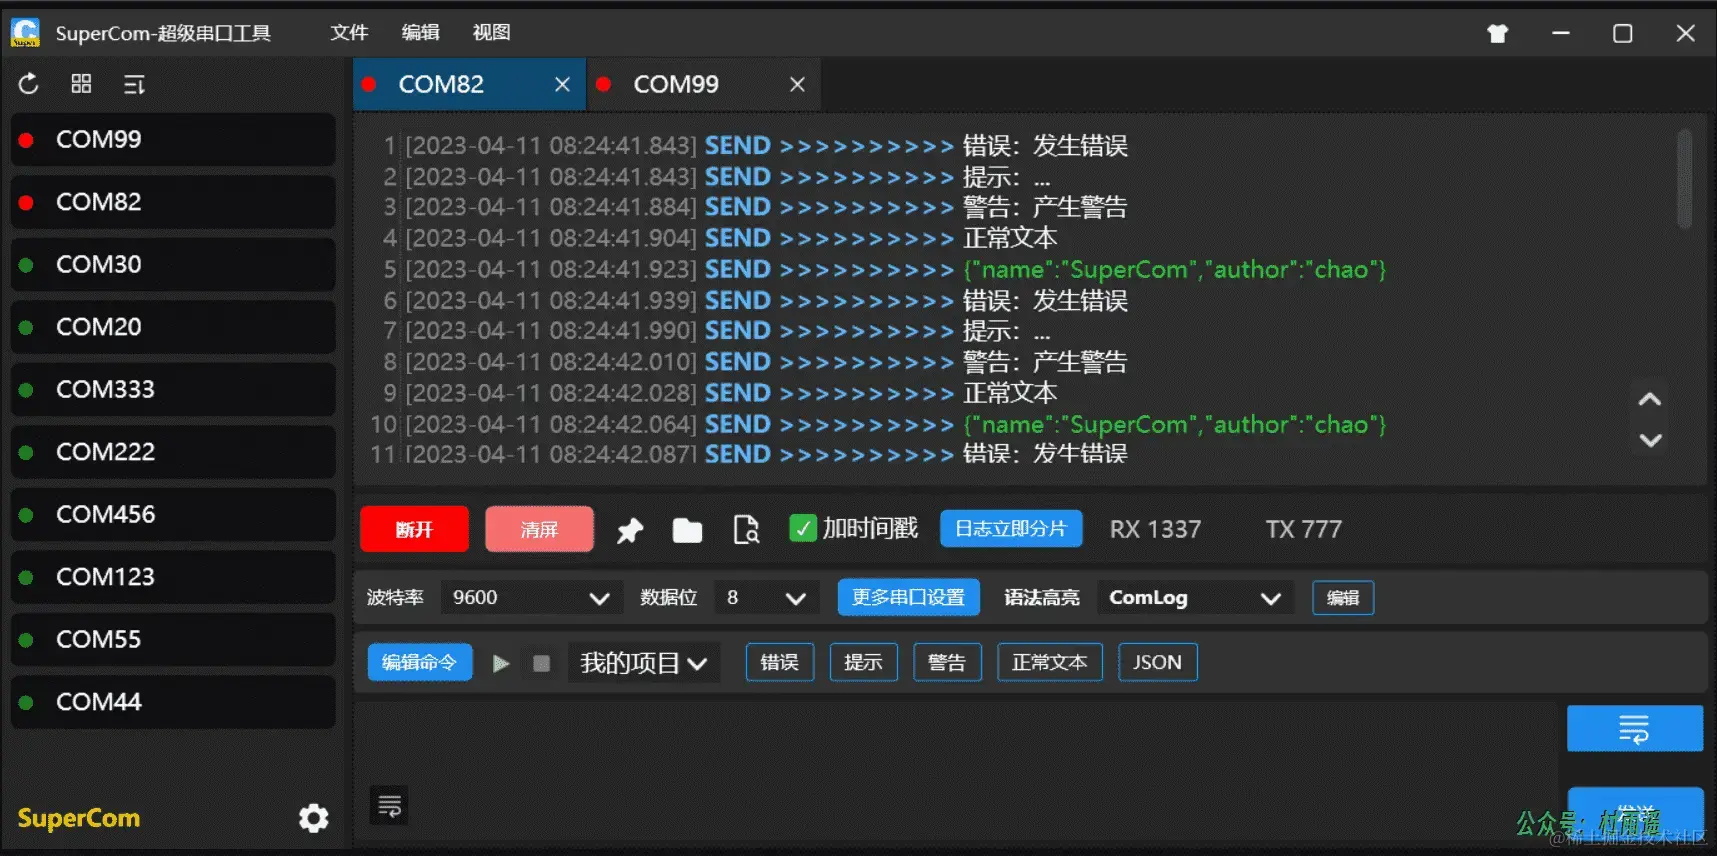Click the sidebar sort list icon
1717x856 pixels.
(134, 85)
